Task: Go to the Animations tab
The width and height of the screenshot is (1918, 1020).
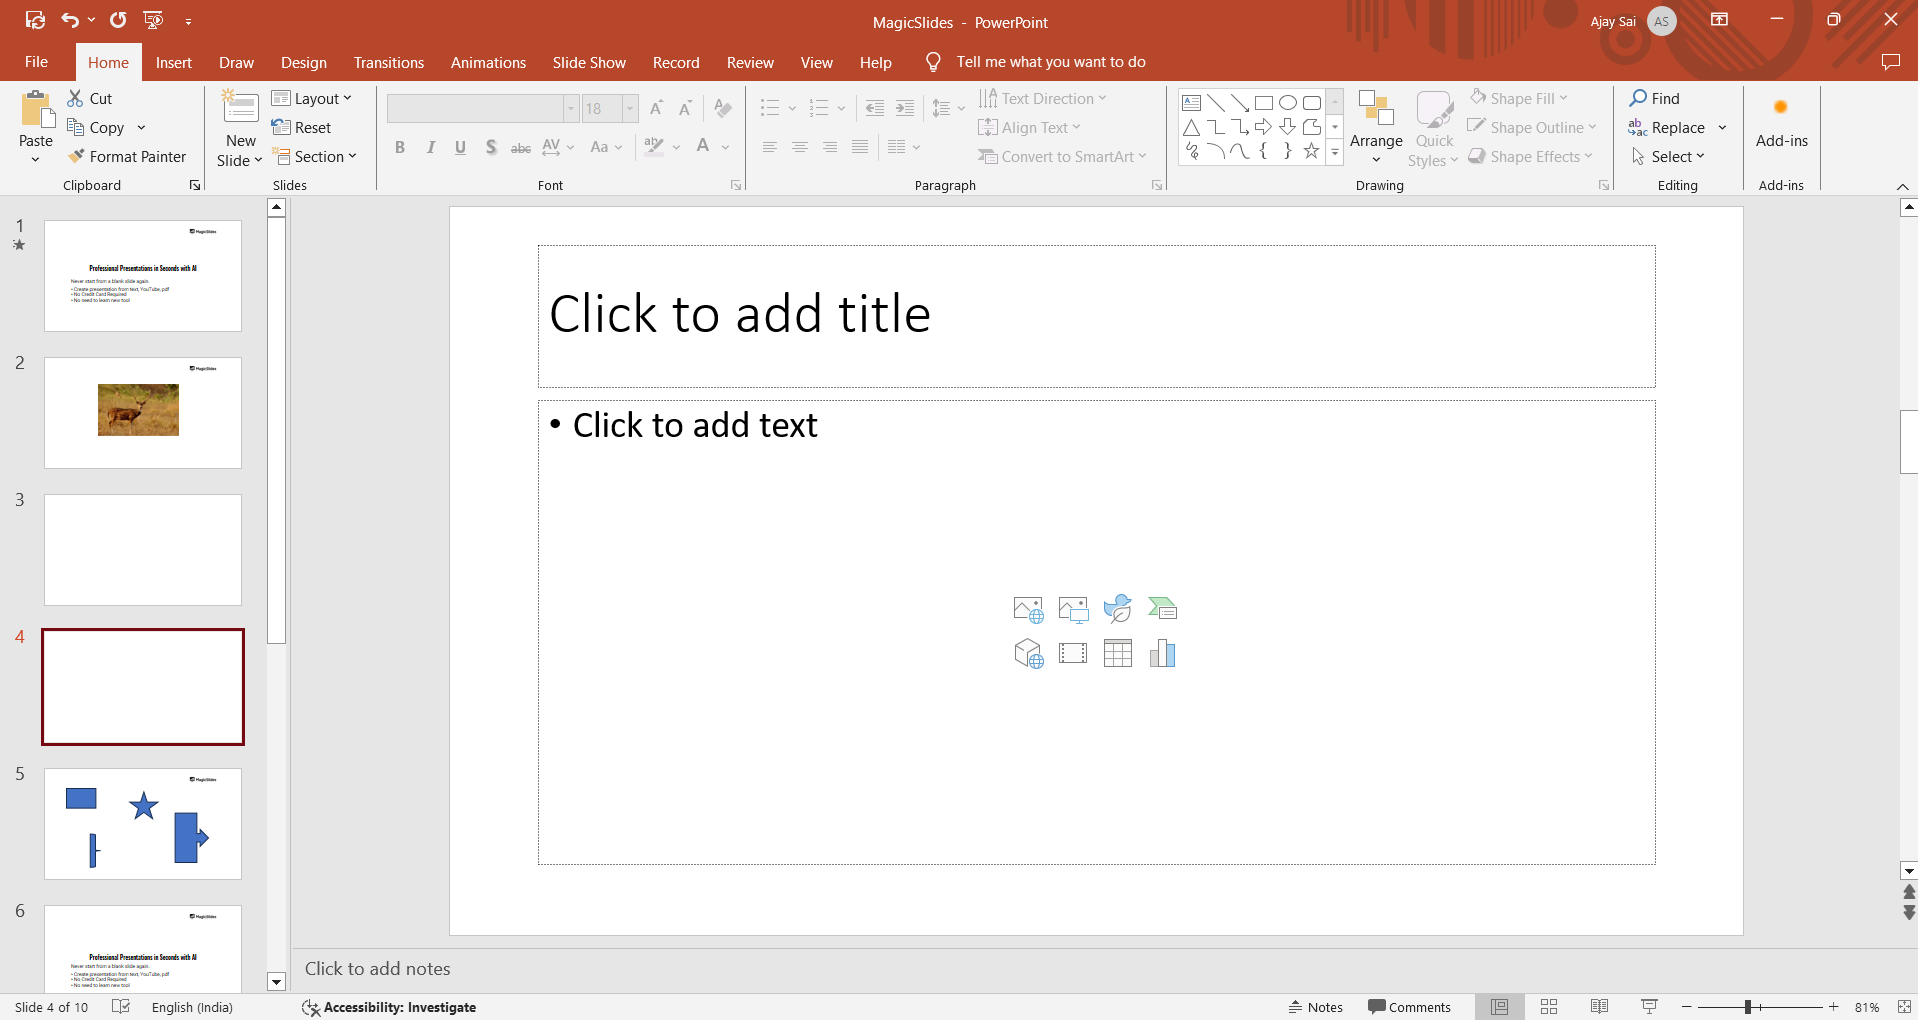Action: (x=488, y=62)
